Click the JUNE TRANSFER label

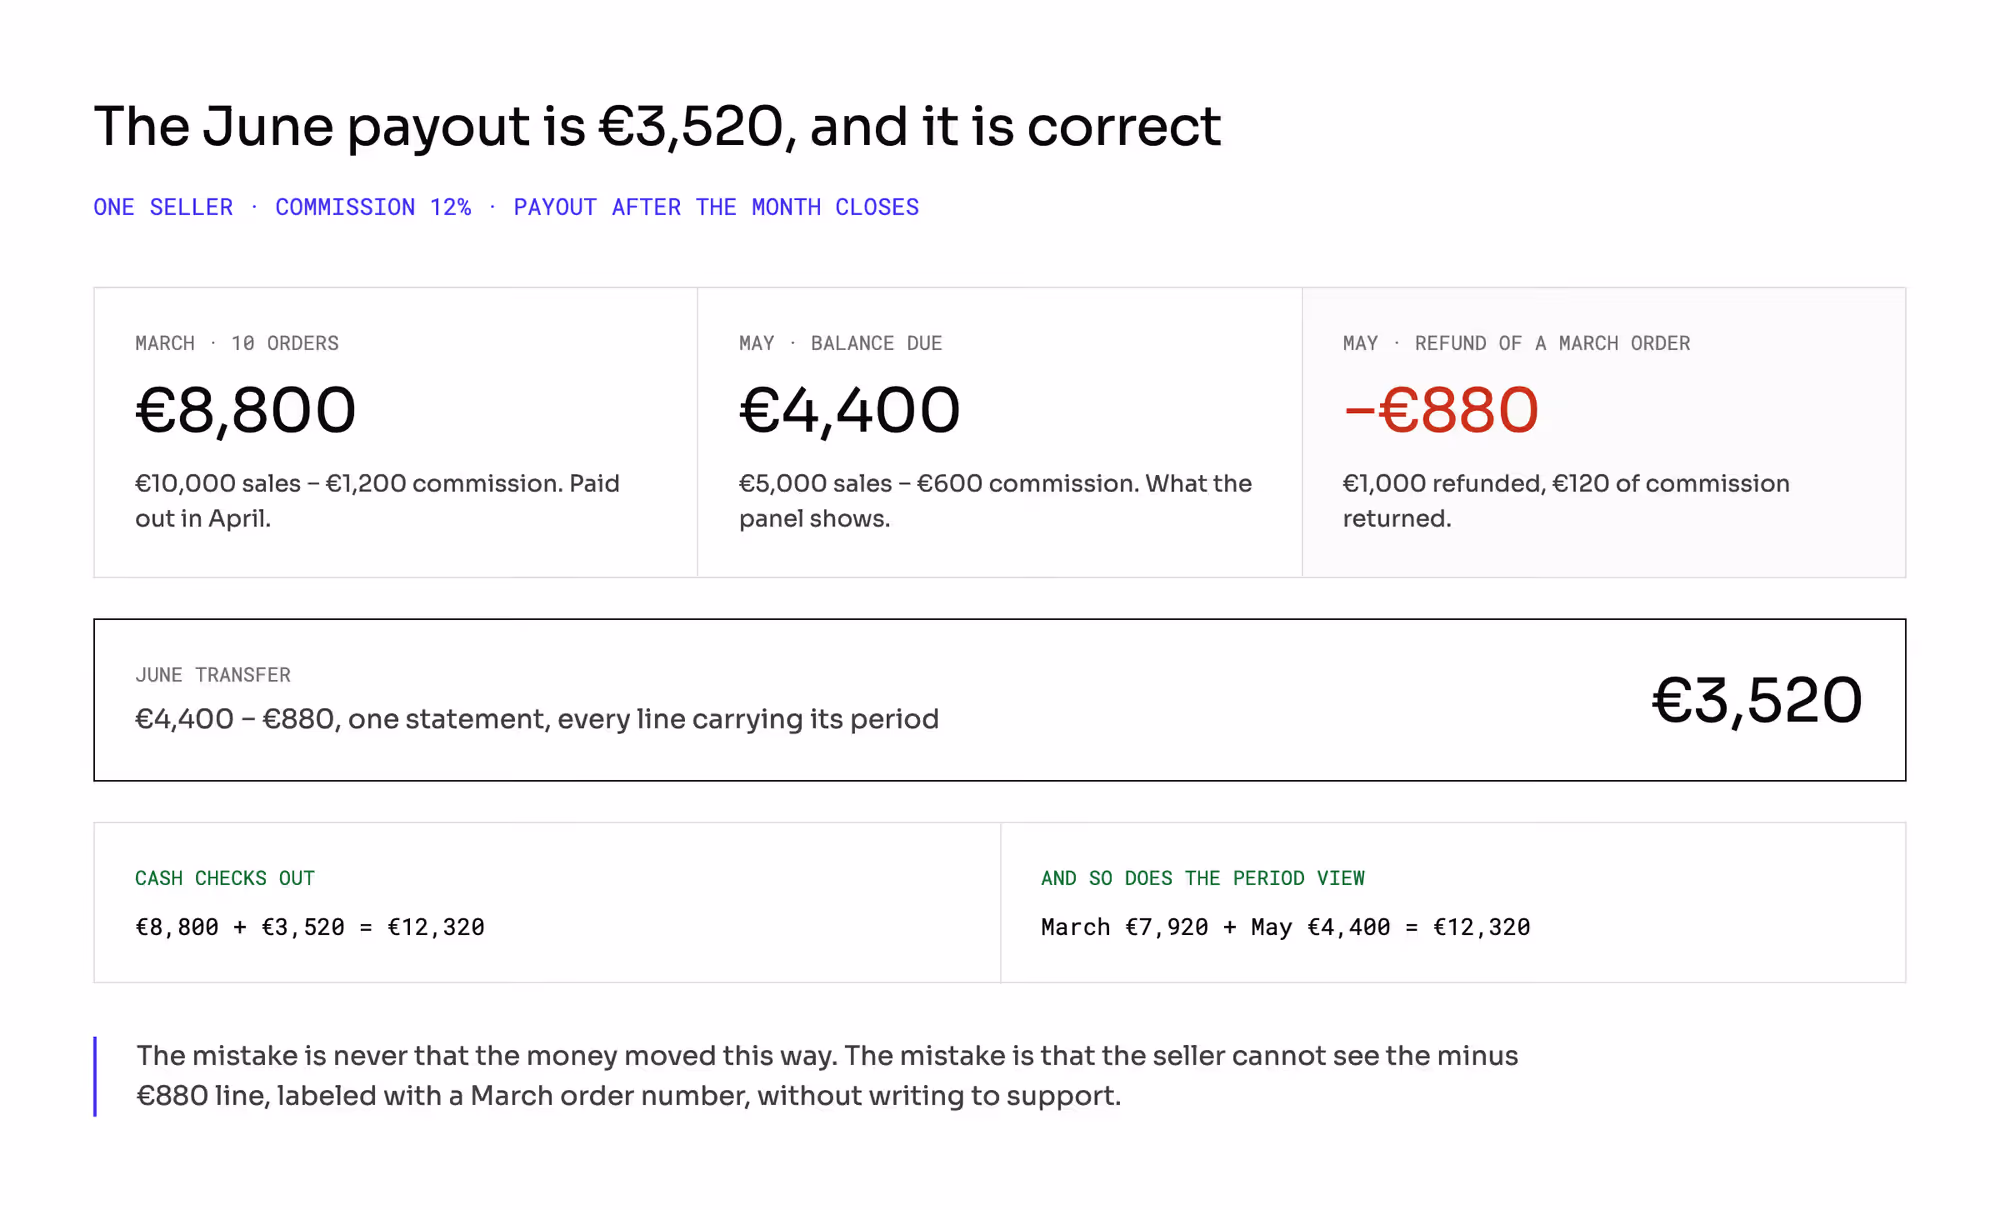coord(213,675)
